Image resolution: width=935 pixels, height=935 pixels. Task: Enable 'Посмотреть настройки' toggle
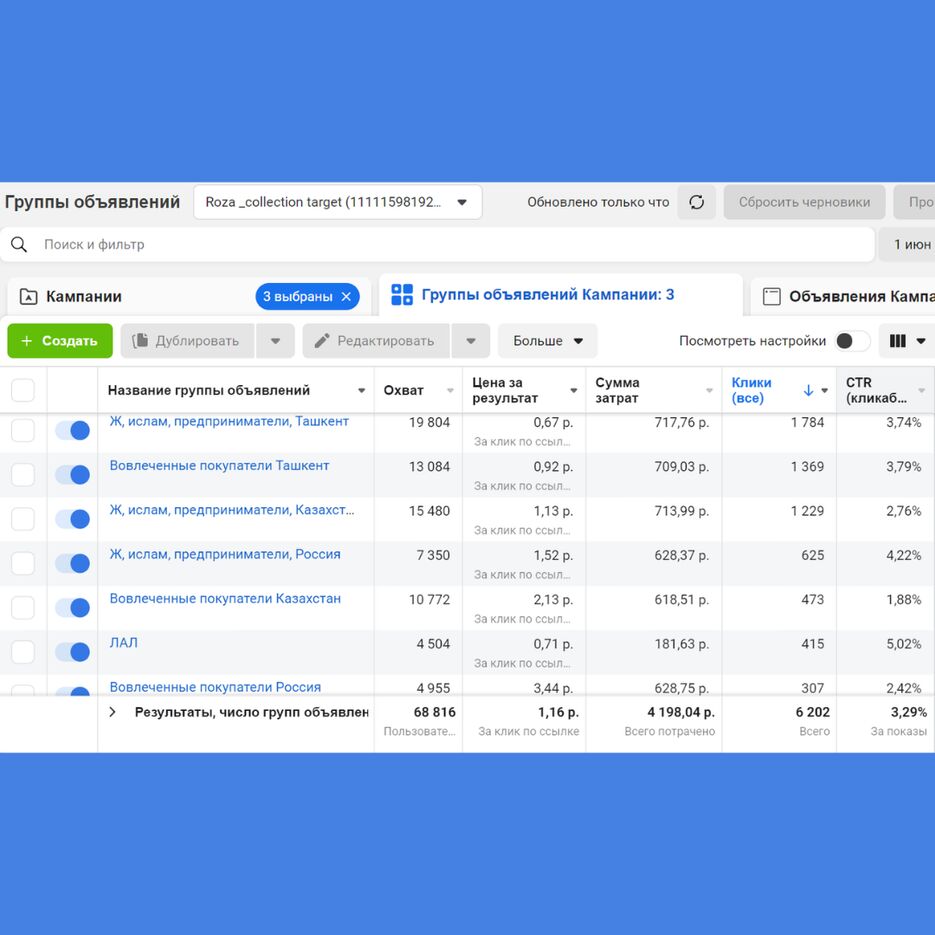click(852, 341)
